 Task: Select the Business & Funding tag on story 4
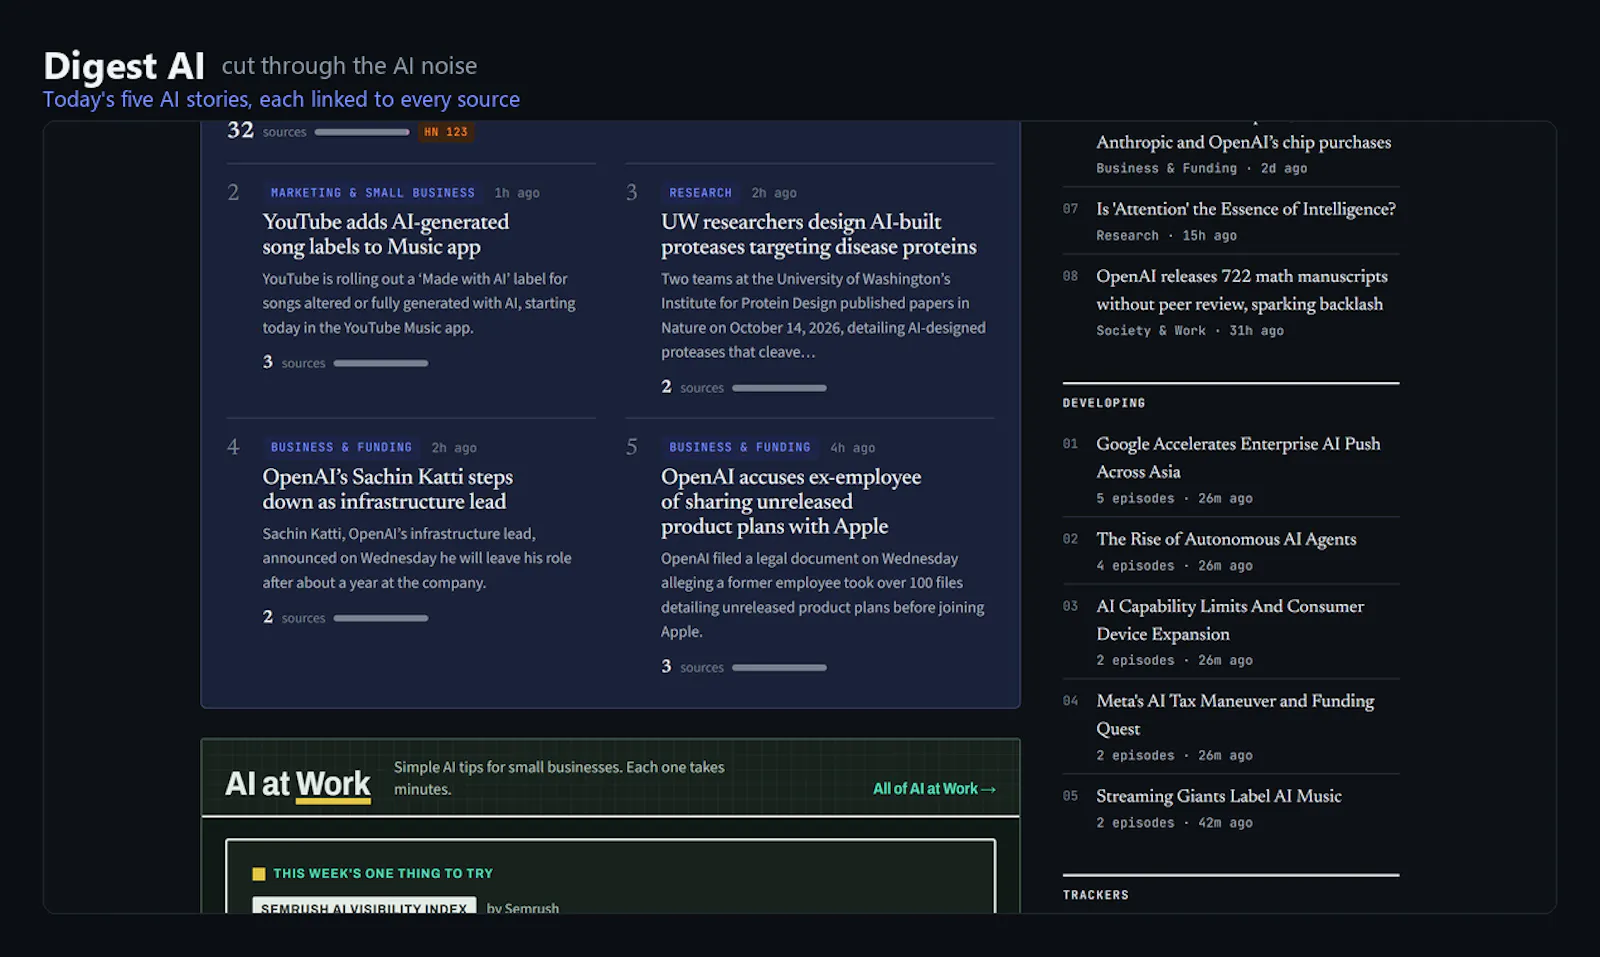[341, 448]
